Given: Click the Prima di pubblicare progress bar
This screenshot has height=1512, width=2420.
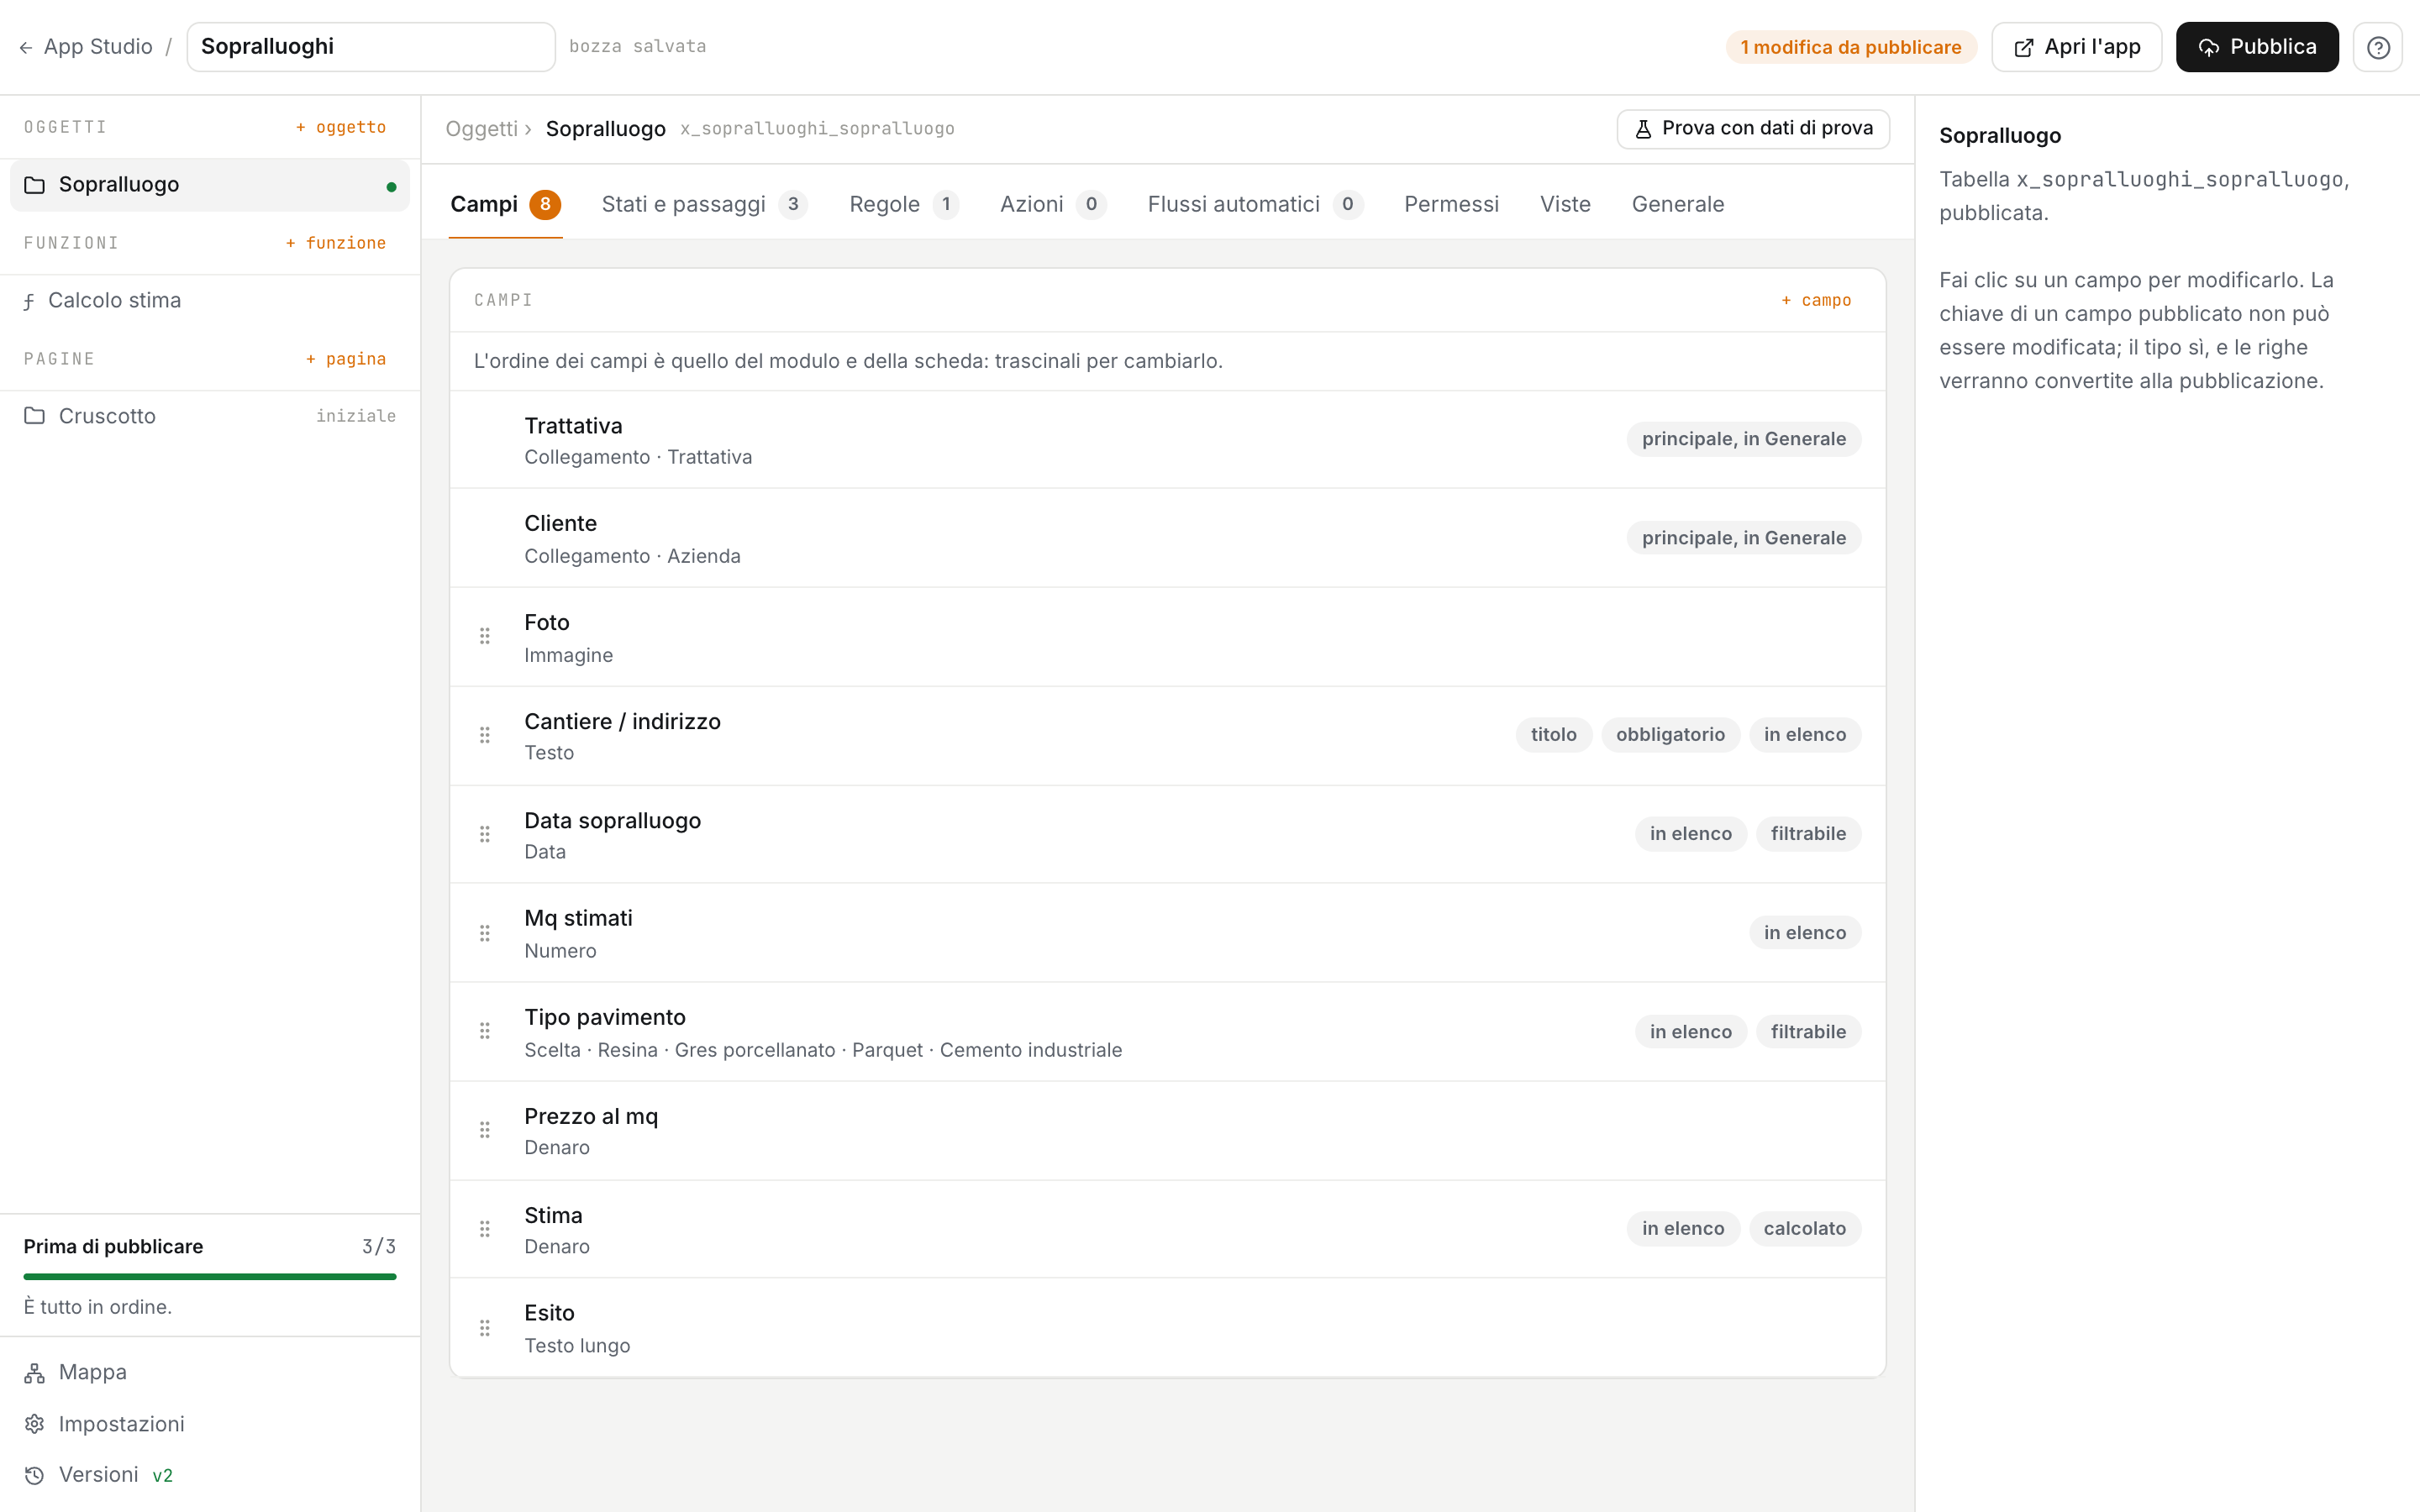Looking at the screenshot, I should tap(210, 1277).
